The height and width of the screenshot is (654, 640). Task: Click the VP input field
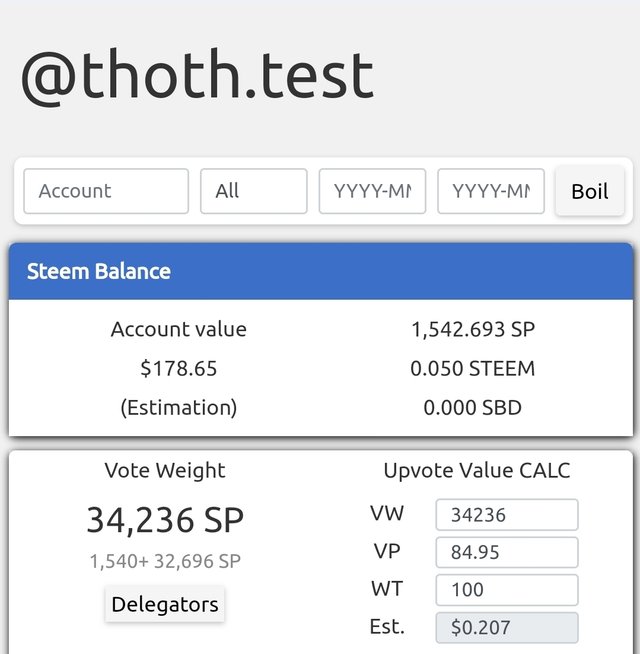pos(507,552)
